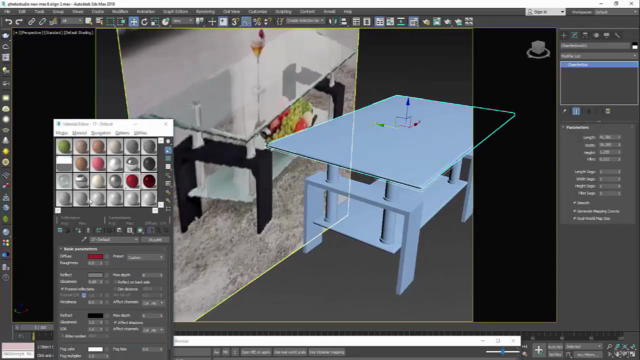Open the Hierarchy tab in command panel
The image size is (640, 360).
click(x=585, y=36)
